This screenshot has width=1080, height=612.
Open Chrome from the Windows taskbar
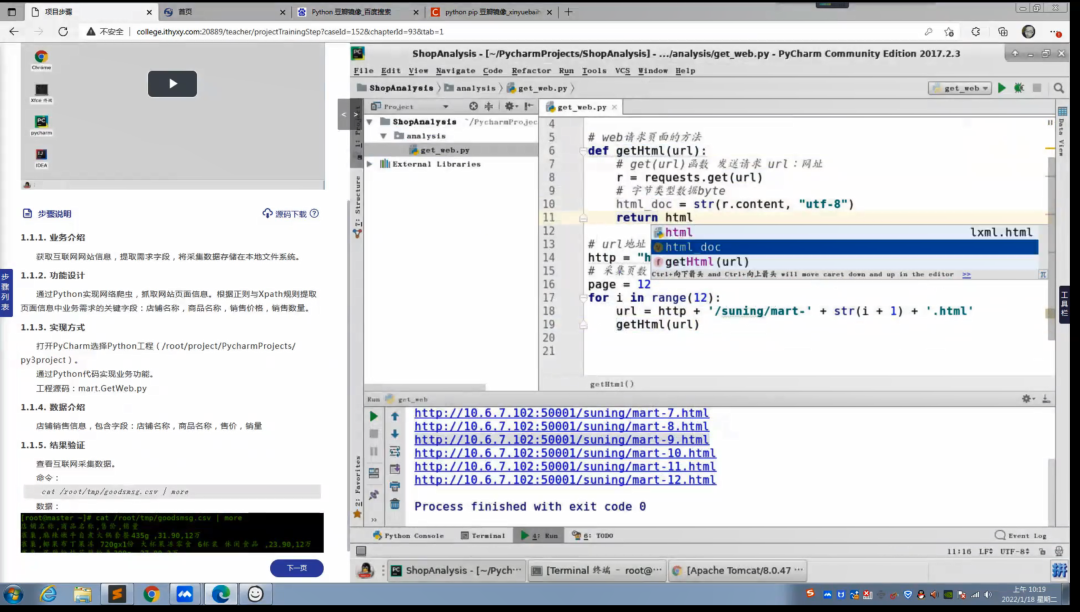pos(152,593)
